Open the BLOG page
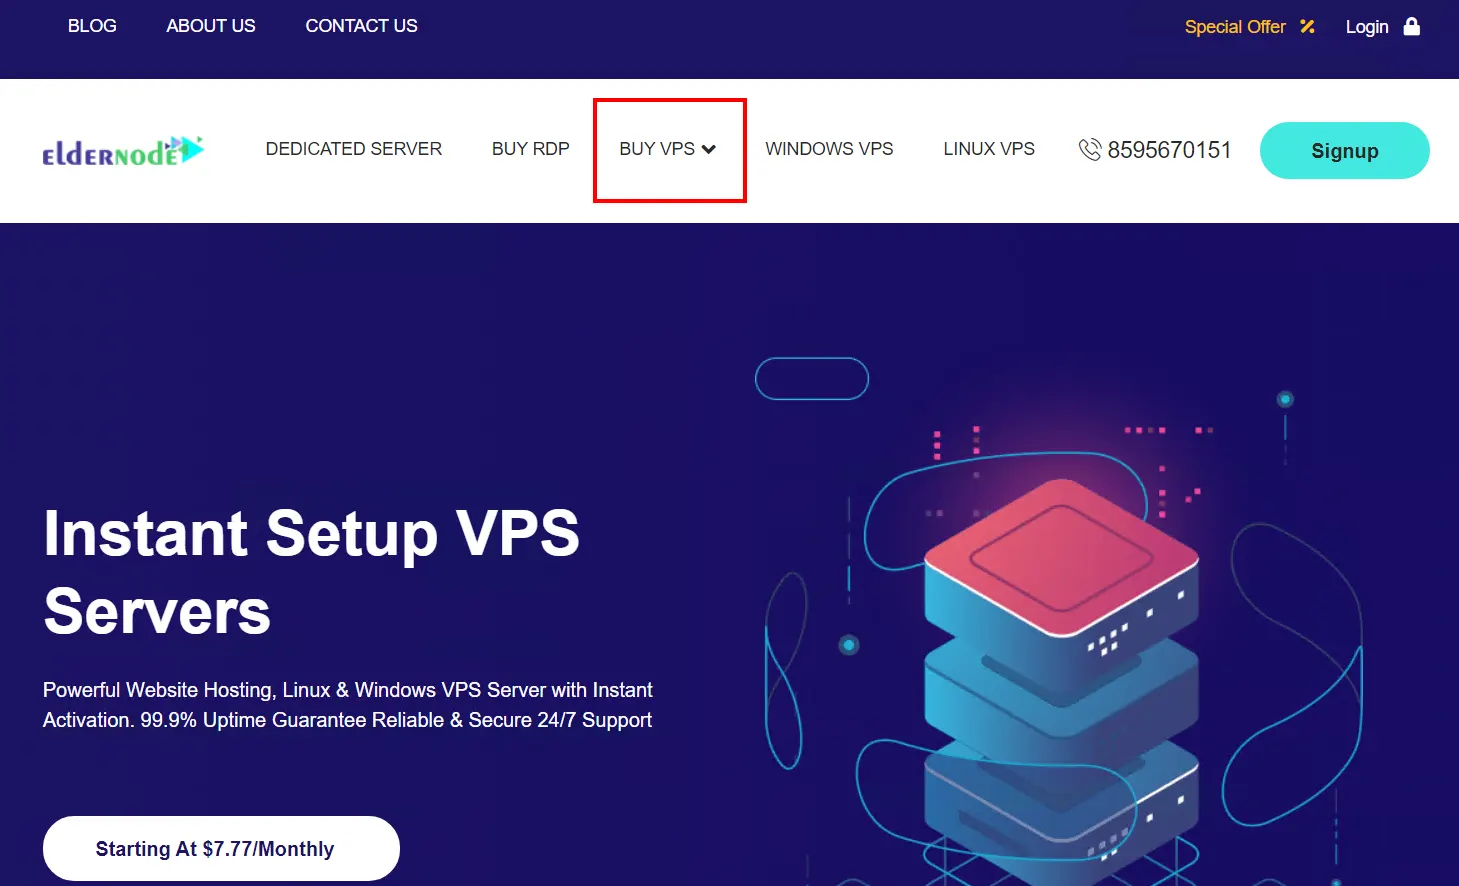 pos(92,26)
